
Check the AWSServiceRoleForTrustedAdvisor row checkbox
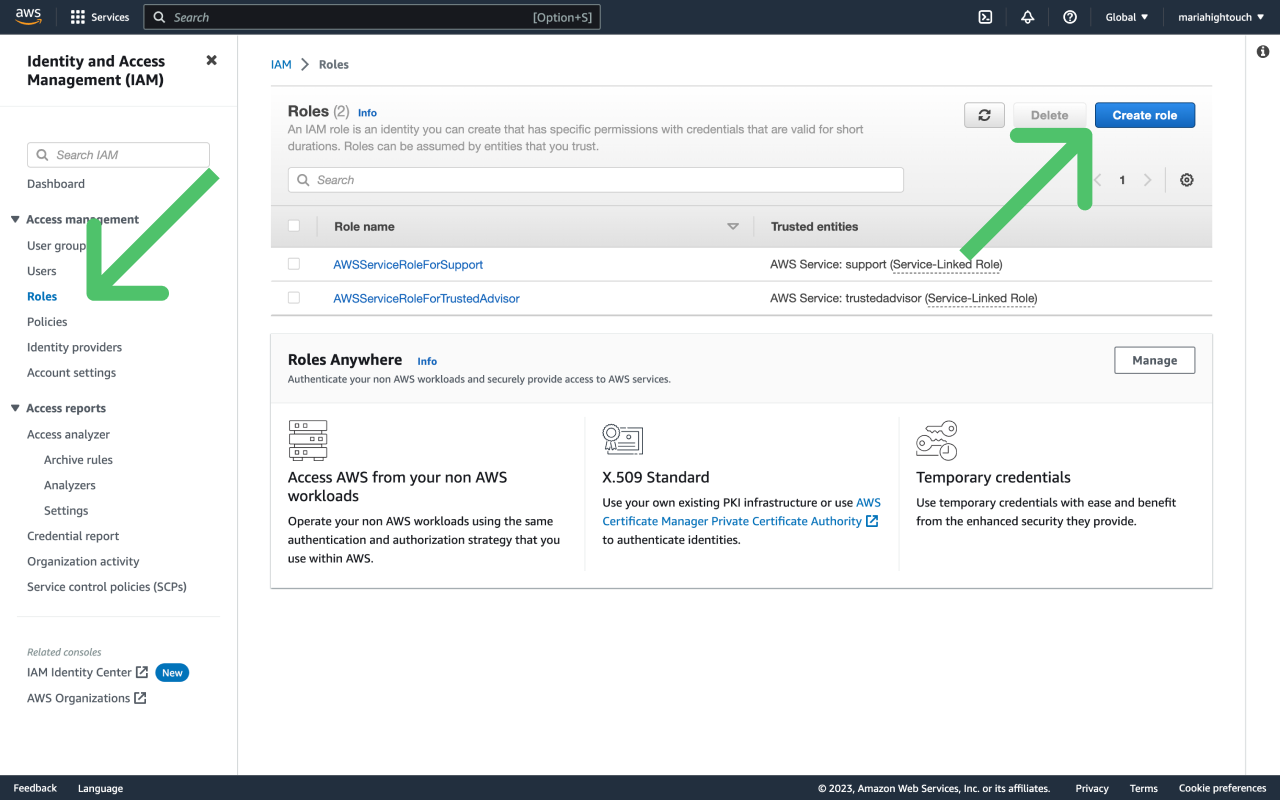(294, 298)
